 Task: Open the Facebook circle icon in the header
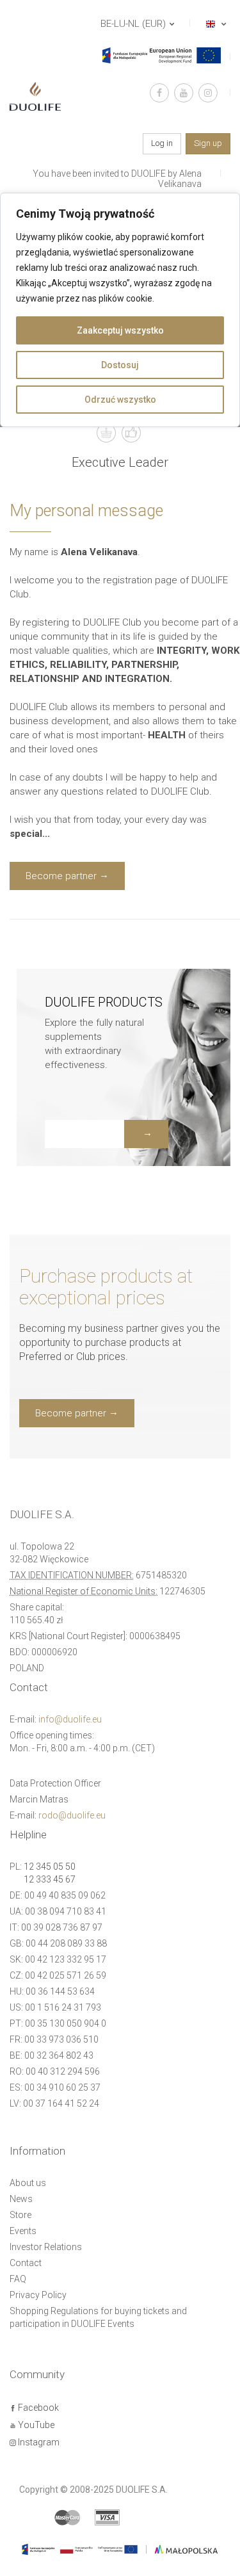[x=159, y=93]
